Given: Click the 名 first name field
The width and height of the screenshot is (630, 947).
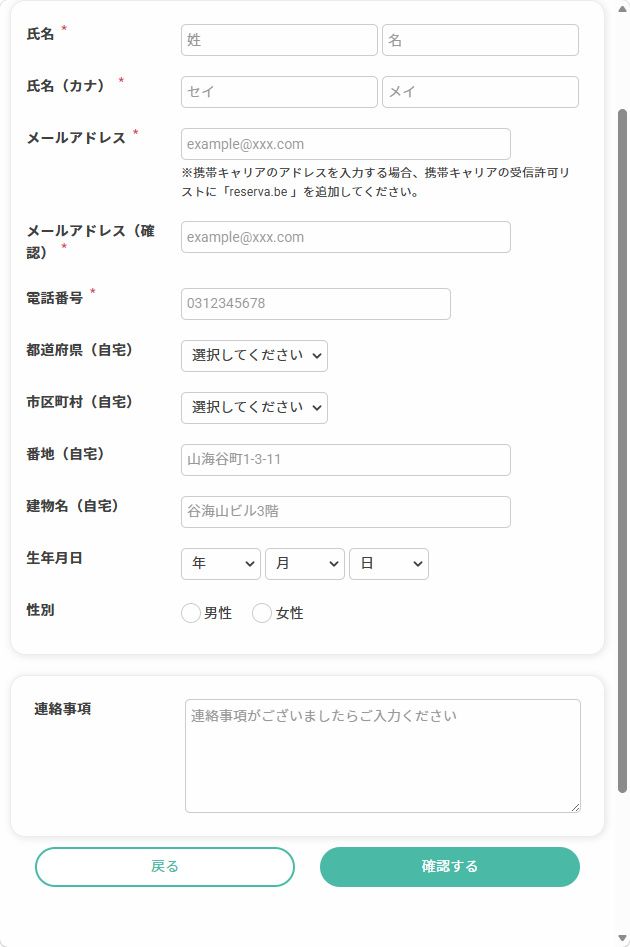Looking at the screenshot, I should [x=480, y=40].
